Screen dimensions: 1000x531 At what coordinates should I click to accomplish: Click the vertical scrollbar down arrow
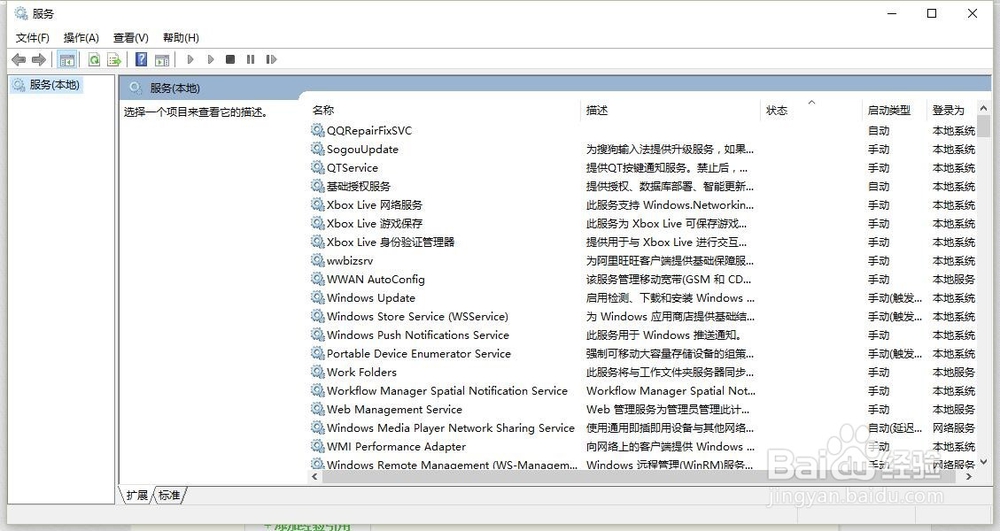coord(983,462)
